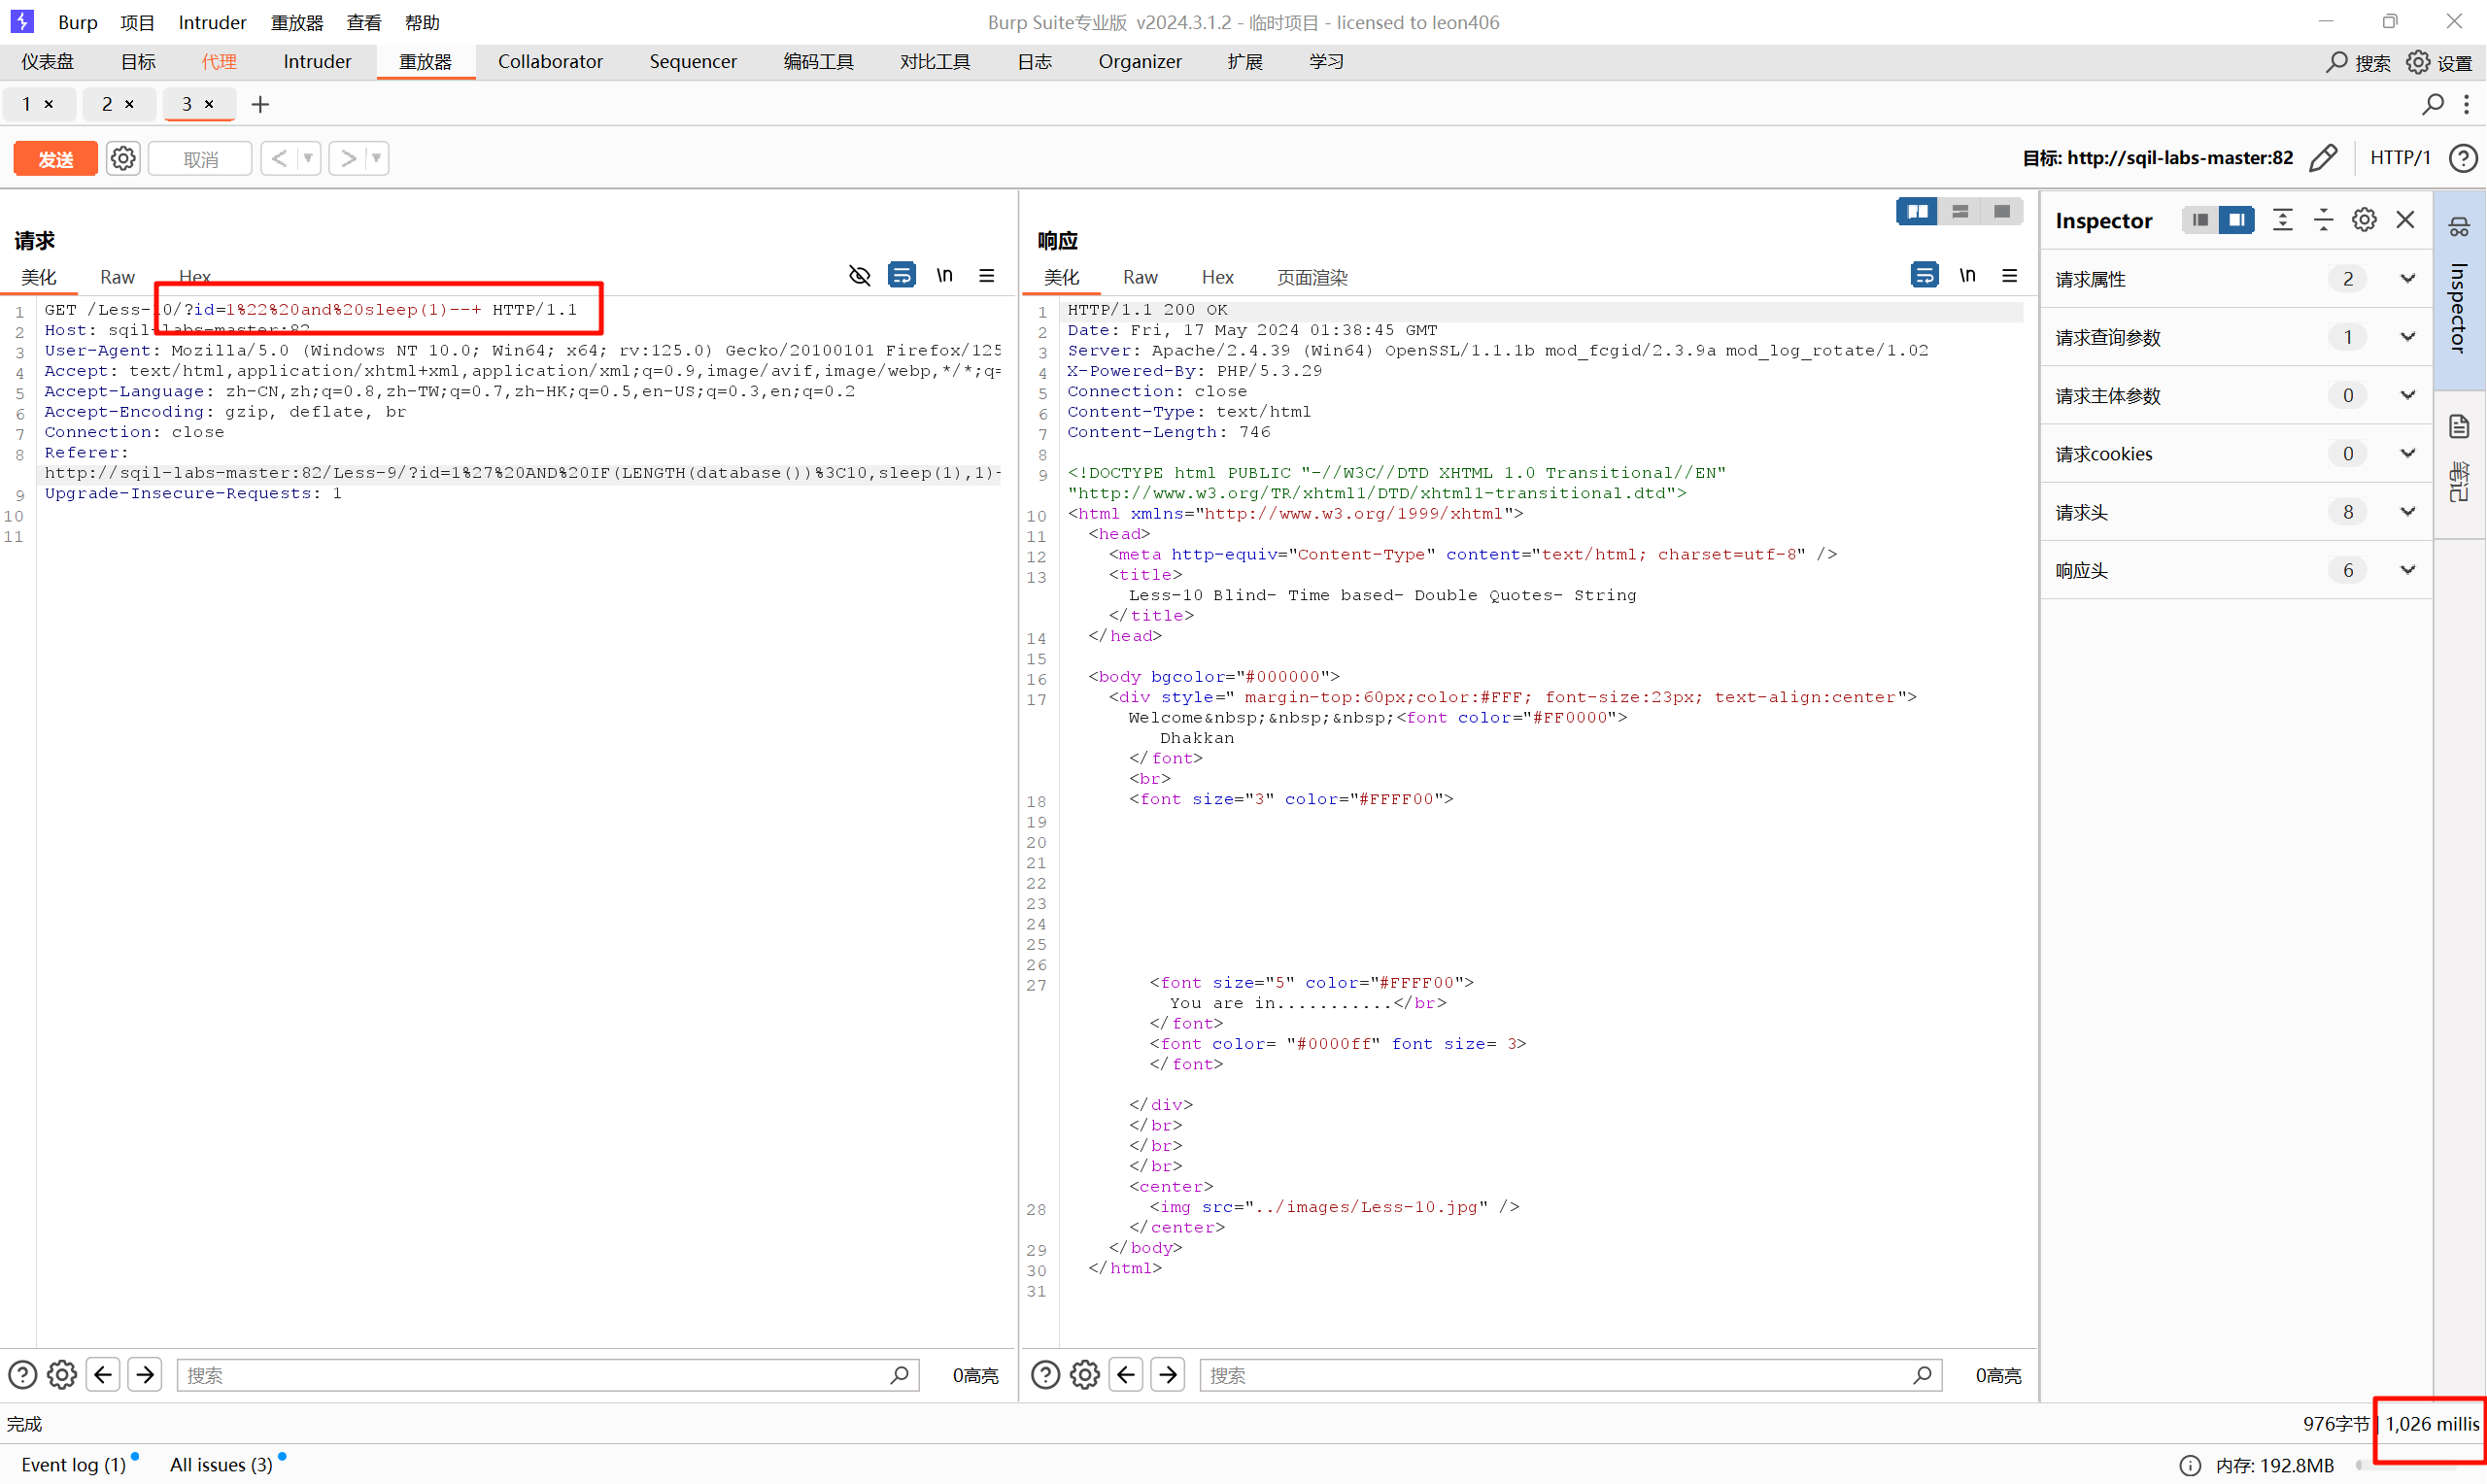Open the send settings gear beside 发送
Image resolution: width=2487 pixels, height=1484 pixels.
pos(123,159)
